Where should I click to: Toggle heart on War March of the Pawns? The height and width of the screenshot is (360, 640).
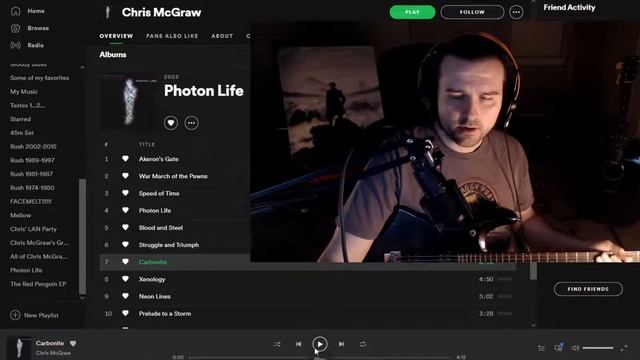point(125,176)
